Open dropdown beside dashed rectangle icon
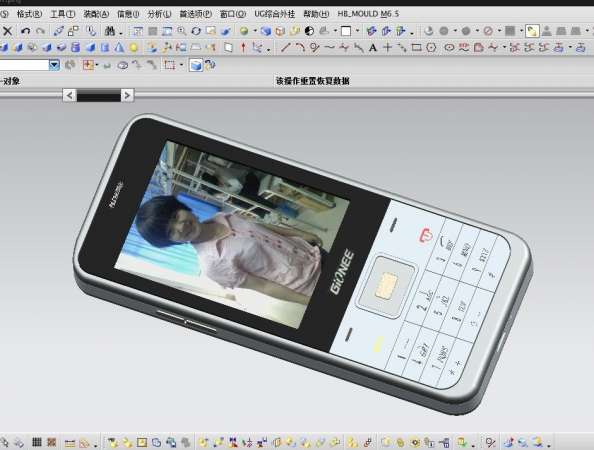This screenshot has height=450, width=594. pyautogui.click(x=181, y=65)
